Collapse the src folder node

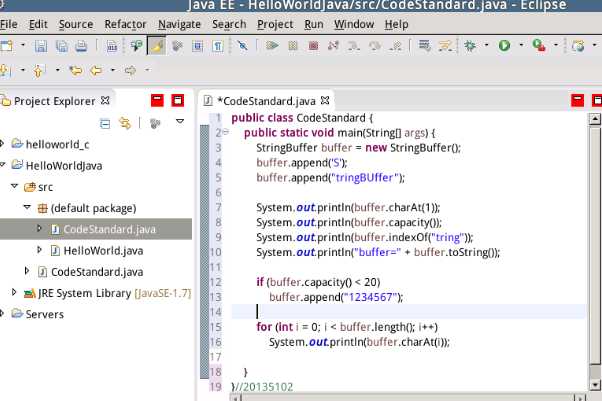coord(15,186)
